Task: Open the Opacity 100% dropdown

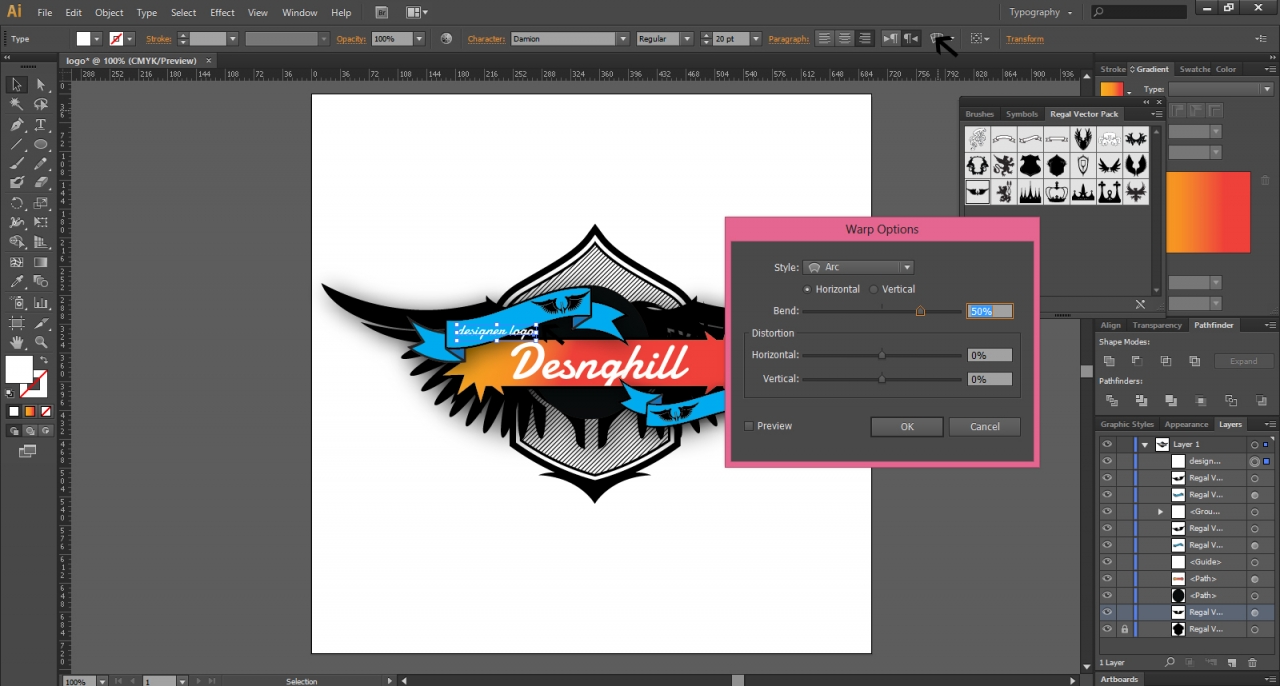Action: 419,39
